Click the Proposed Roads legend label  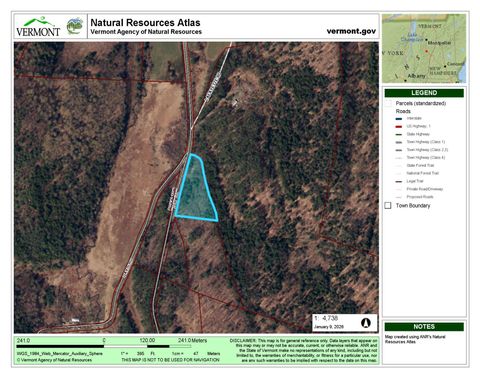(x=420, y=197)
